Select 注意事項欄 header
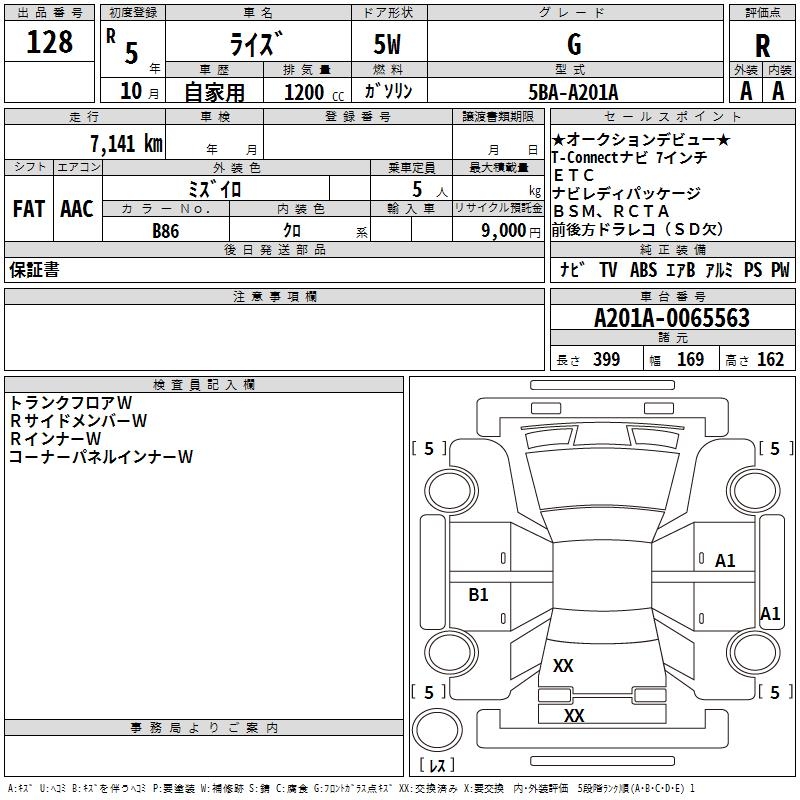Viewport: 800px width, 800px height. [275, 296]
